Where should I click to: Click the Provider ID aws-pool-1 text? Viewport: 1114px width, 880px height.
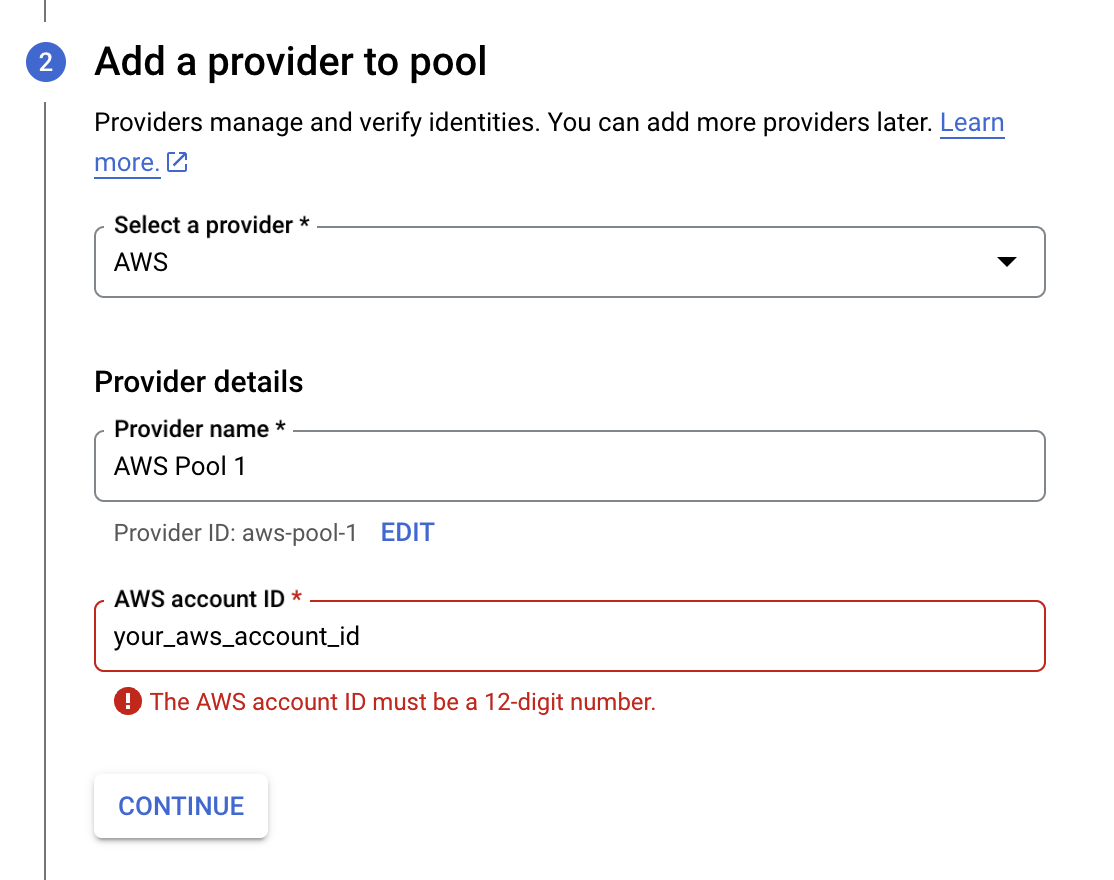click(x=235, y=533)
